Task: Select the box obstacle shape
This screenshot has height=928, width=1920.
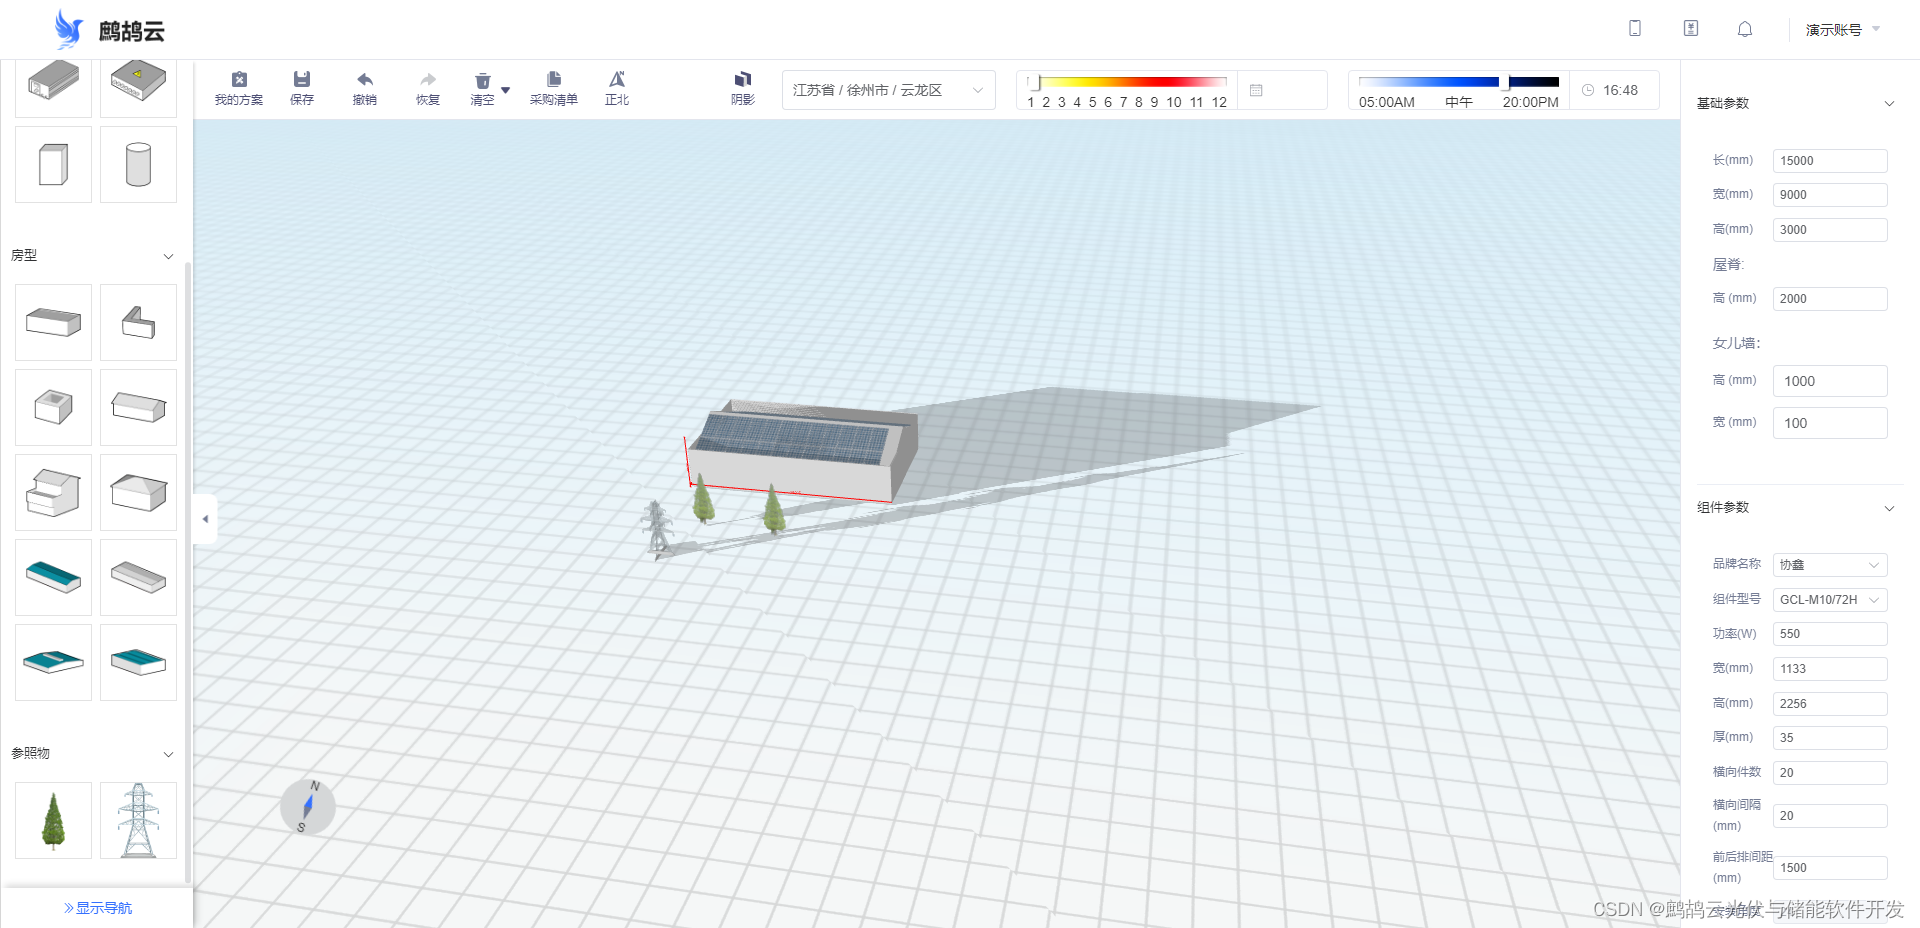Action: (54, 165)
